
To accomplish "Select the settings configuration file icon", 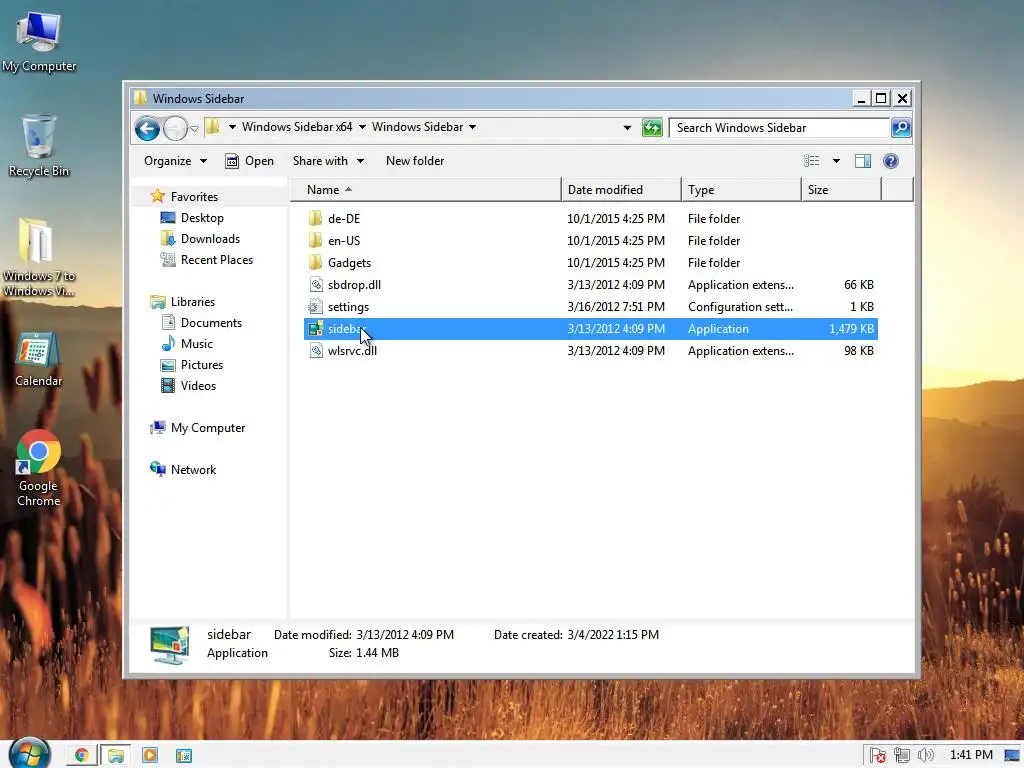I will (x=315, y=306).
